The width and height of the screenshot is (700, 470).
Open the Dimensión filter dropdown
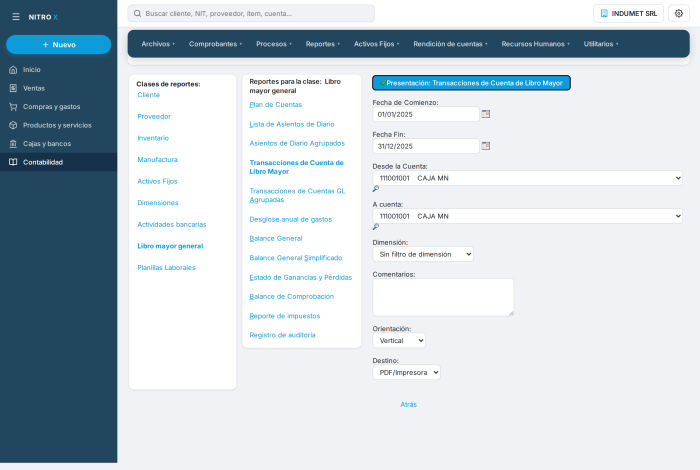pos(423,254)
